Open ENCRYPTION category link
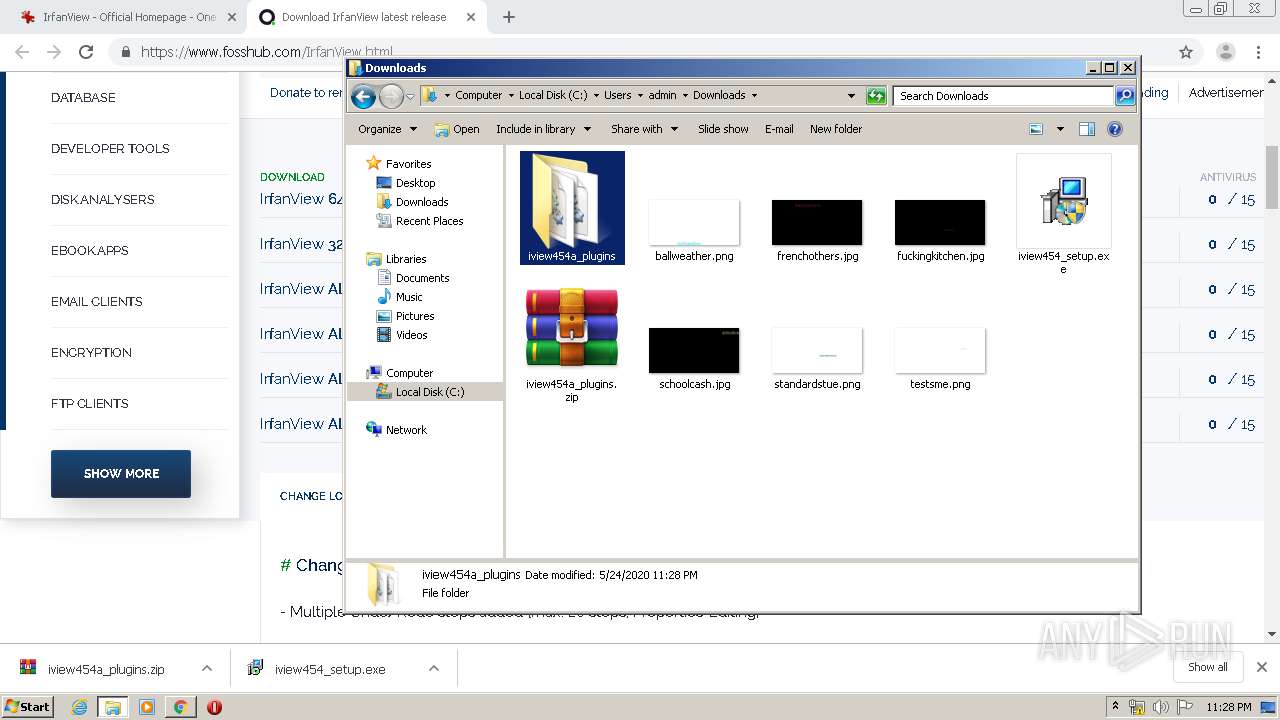 click(91, 353)
